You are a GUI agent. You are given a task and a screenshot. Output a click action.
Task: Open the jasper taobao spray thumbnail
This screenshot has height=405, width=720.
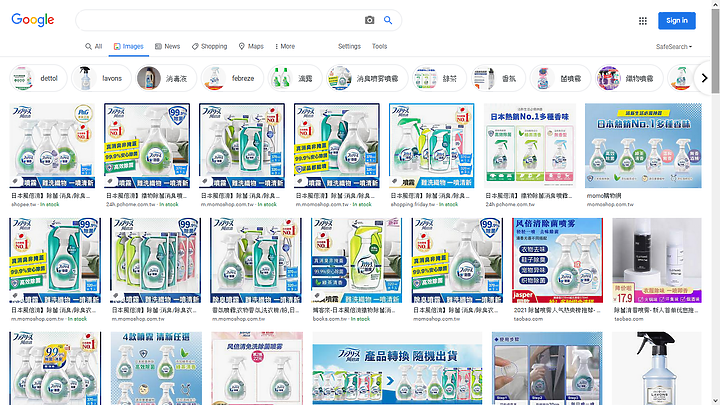557,260
